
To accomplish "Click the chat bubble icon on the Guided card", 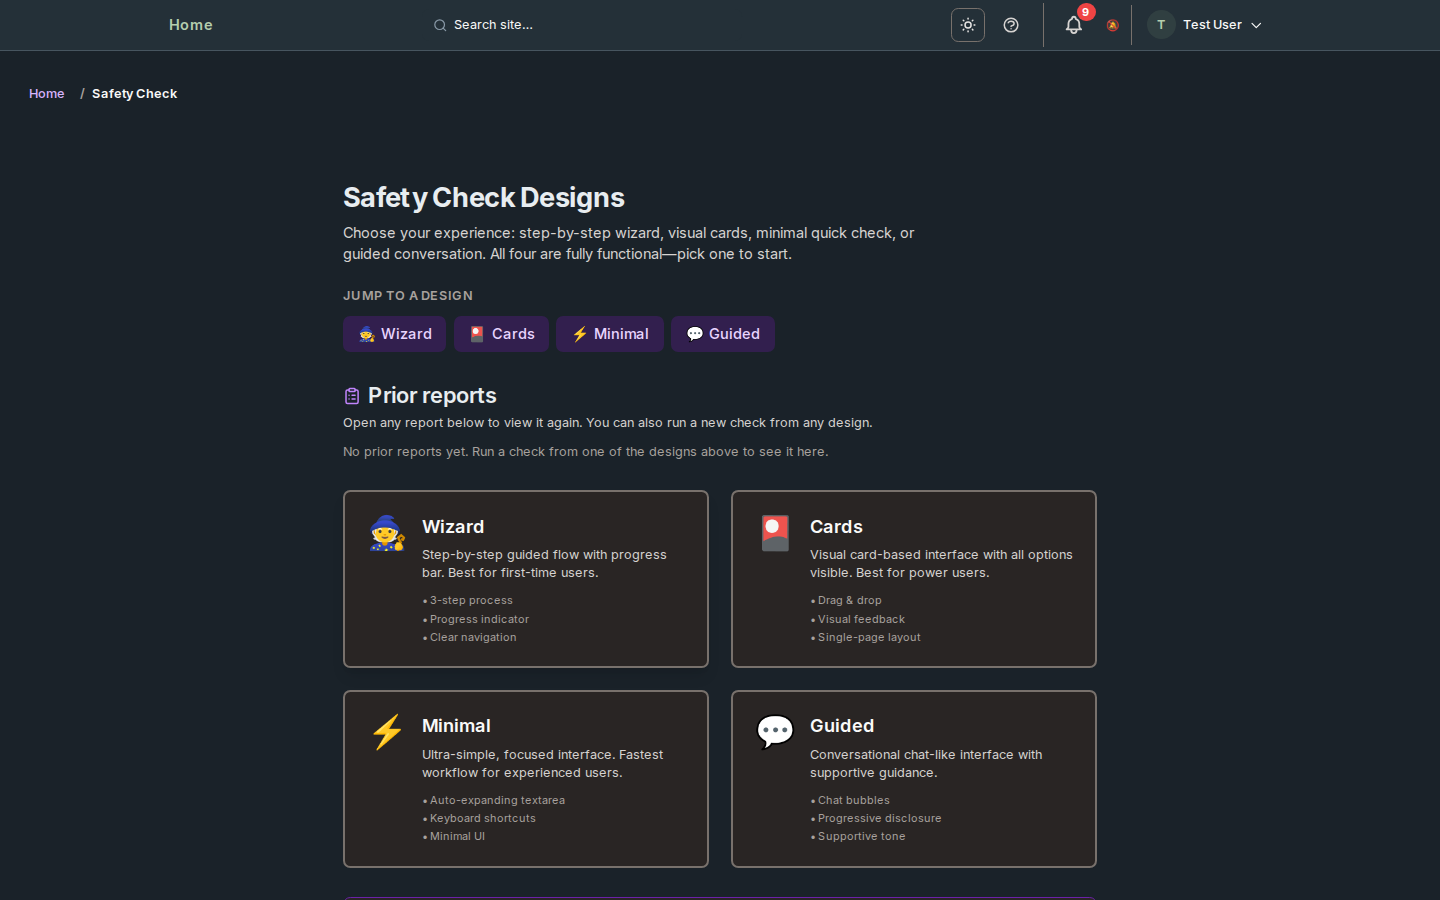I will pos(775,731).
